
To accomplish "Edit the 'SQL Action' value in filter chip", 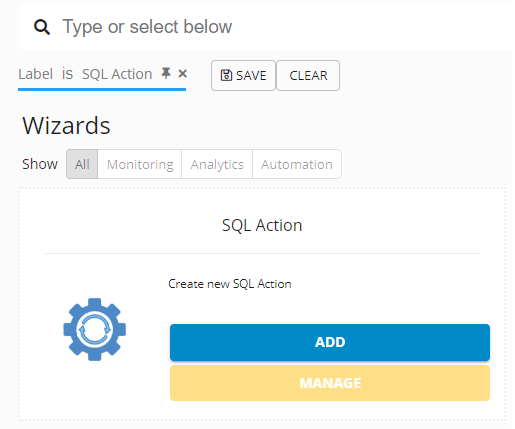I will (117, 74).
